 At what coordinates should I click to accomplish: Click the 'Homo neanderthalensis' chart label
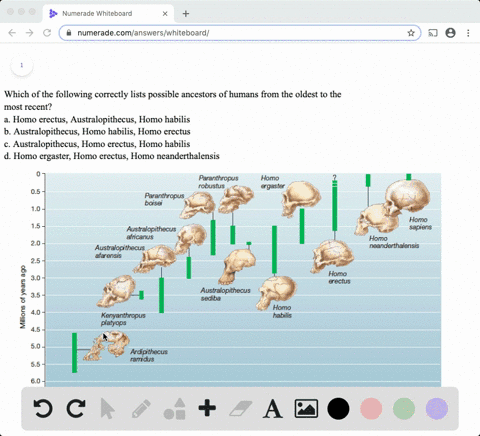coord(394,242)
